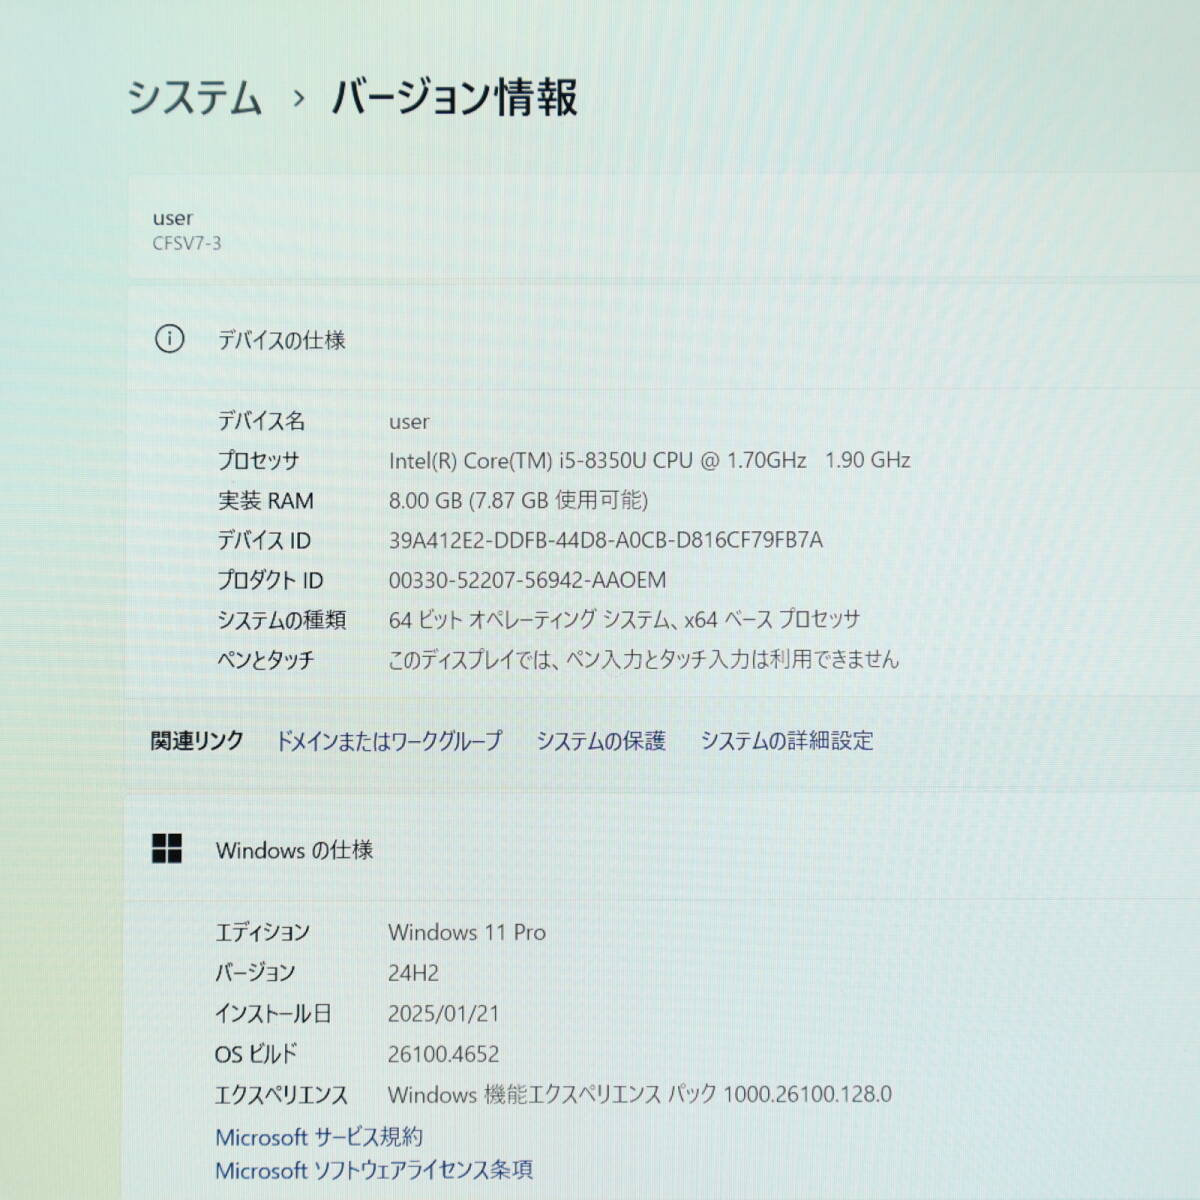Open システムの詳細設定 link

click(787, 741)
